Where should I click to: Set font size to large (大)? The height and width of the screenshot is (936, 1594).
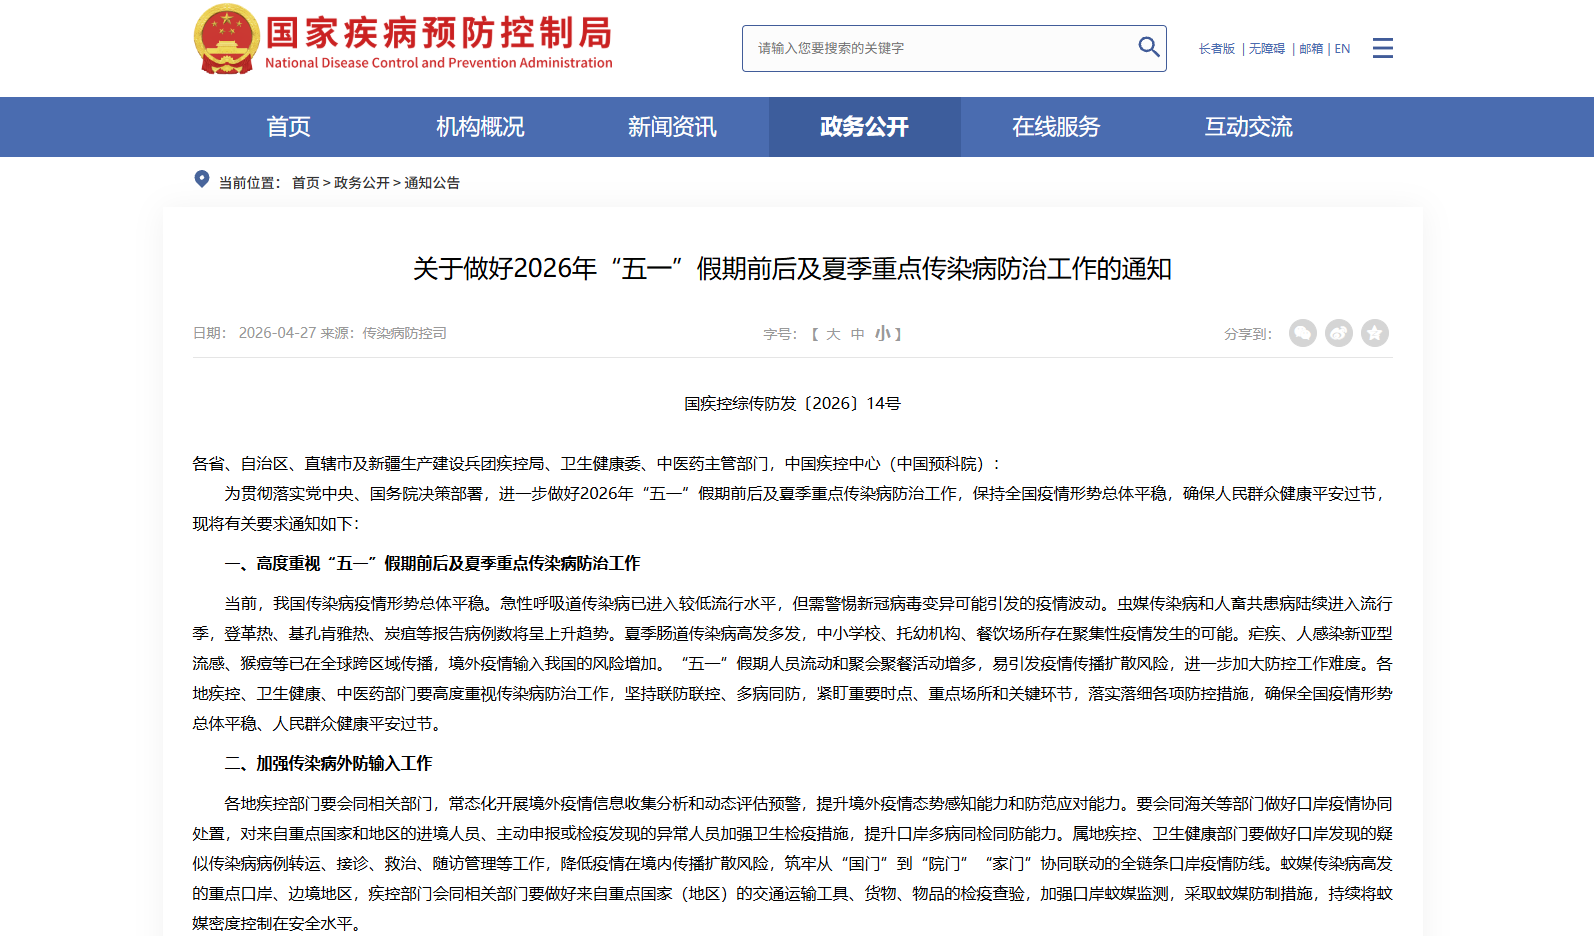pyautogui.click(x=833, y=334)
